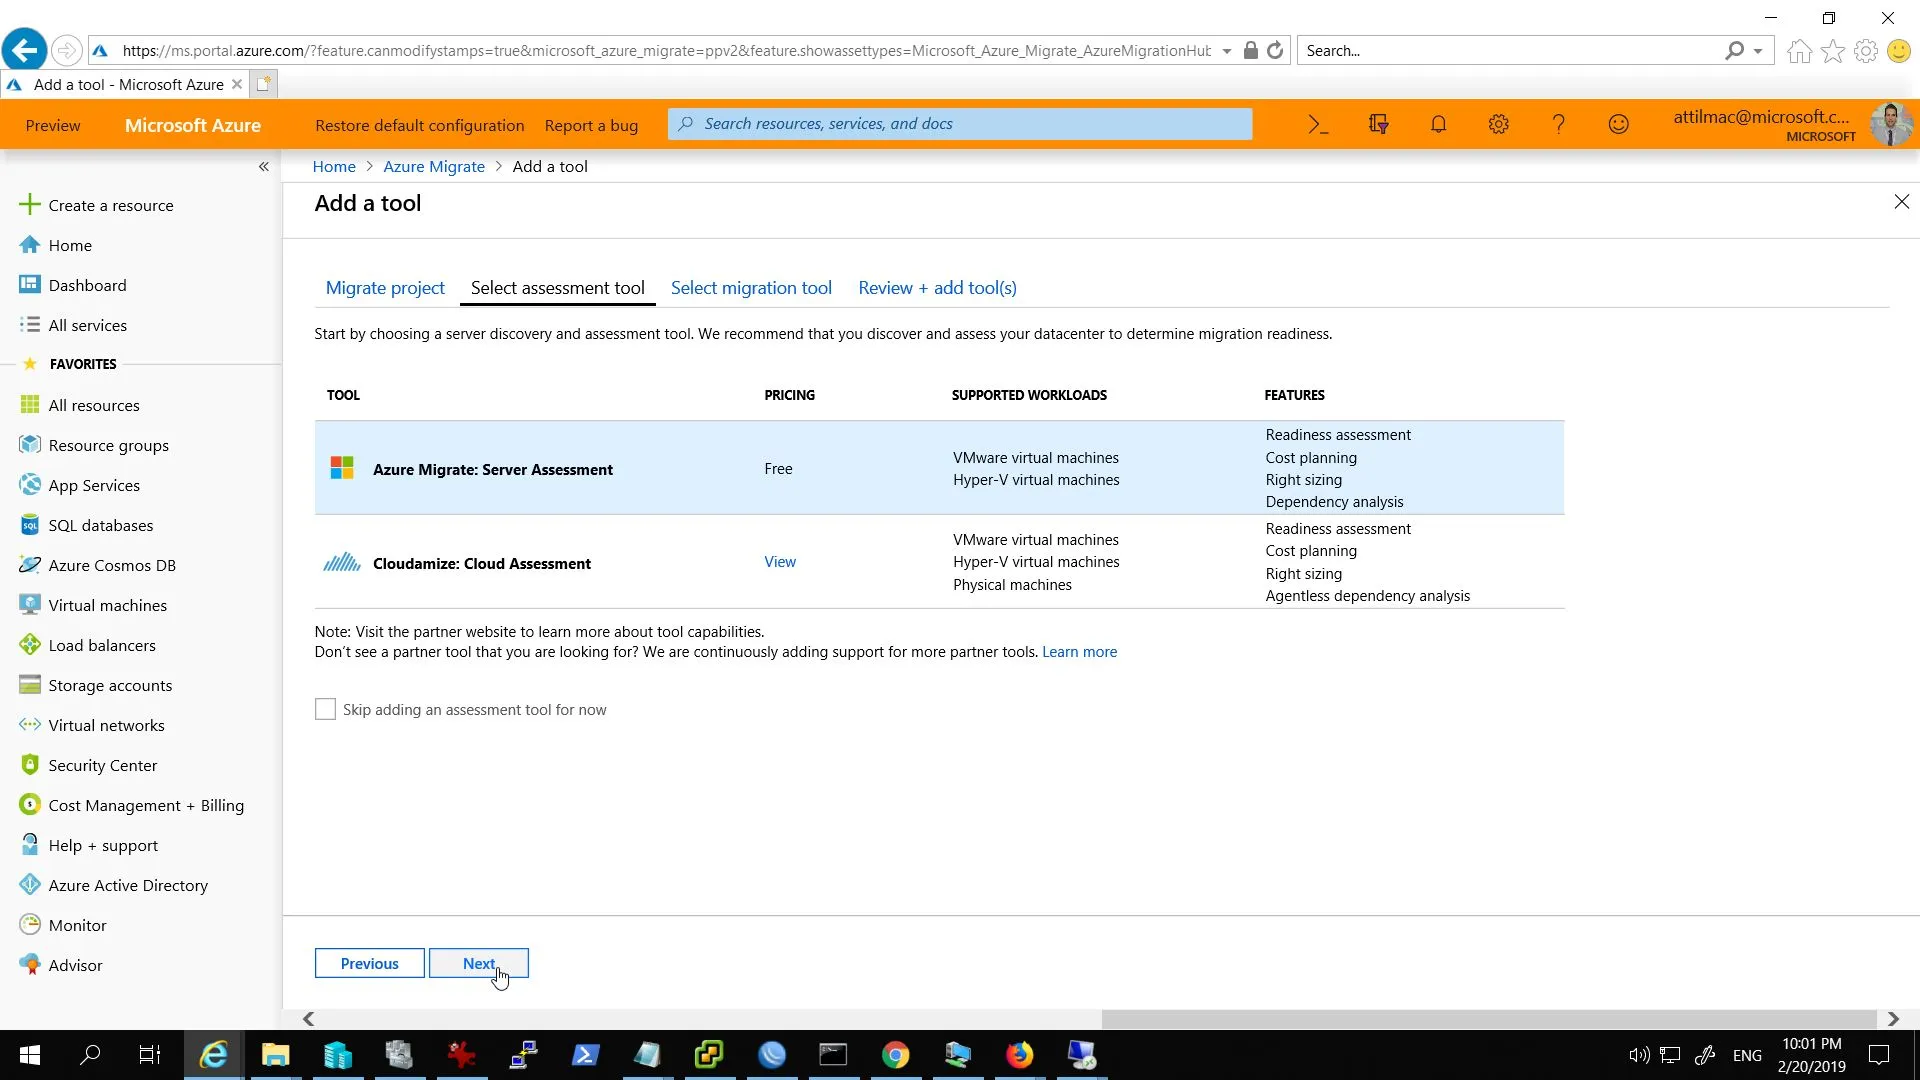Open a new browser tab
This screenshot has width=1920, height=1080.
[x=263, y=84]
